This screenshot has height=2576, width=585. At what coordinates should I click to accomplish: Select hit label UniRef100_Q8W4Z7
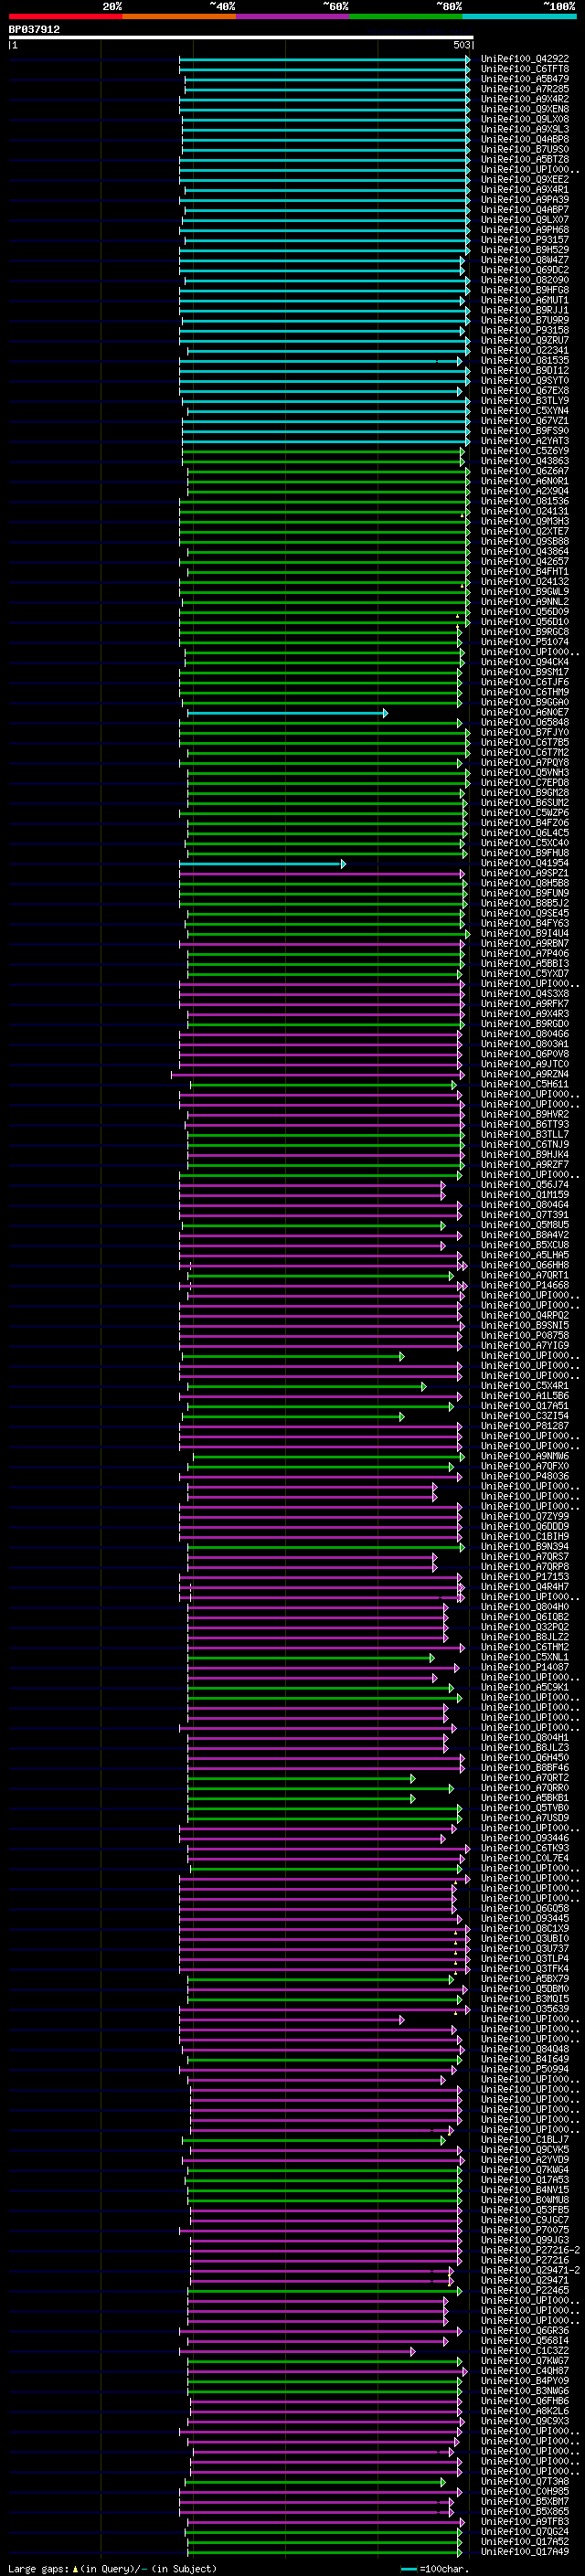click(x=524, y=260)
